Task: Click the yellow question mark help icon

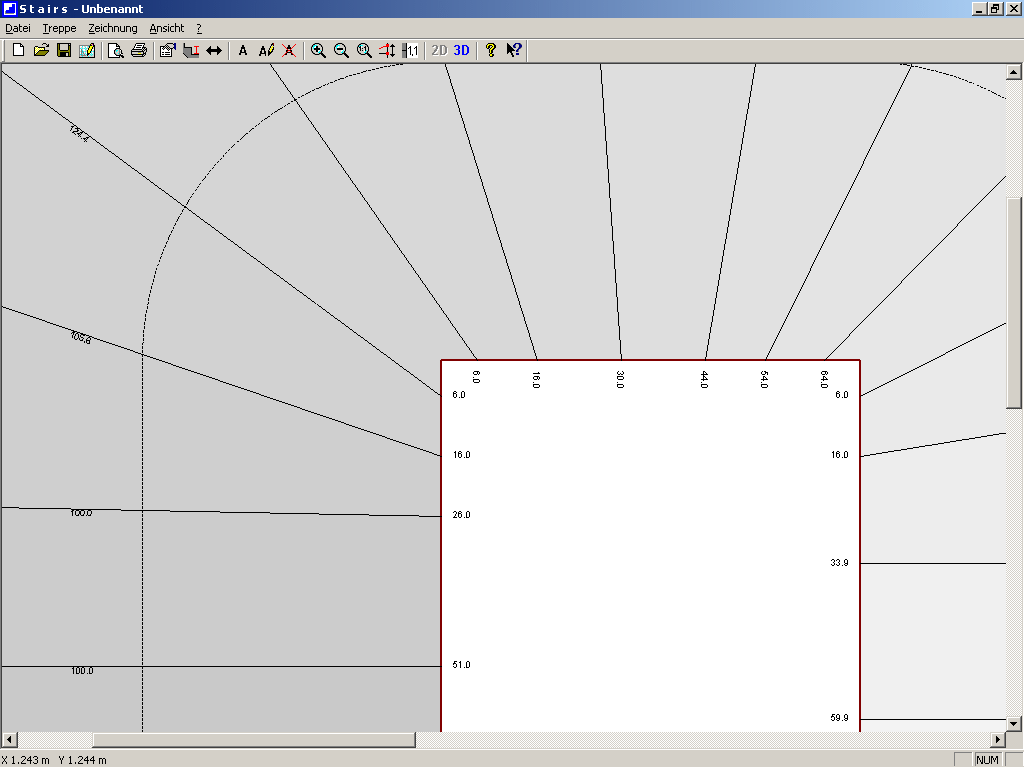Action: click(x=490, y=50)
